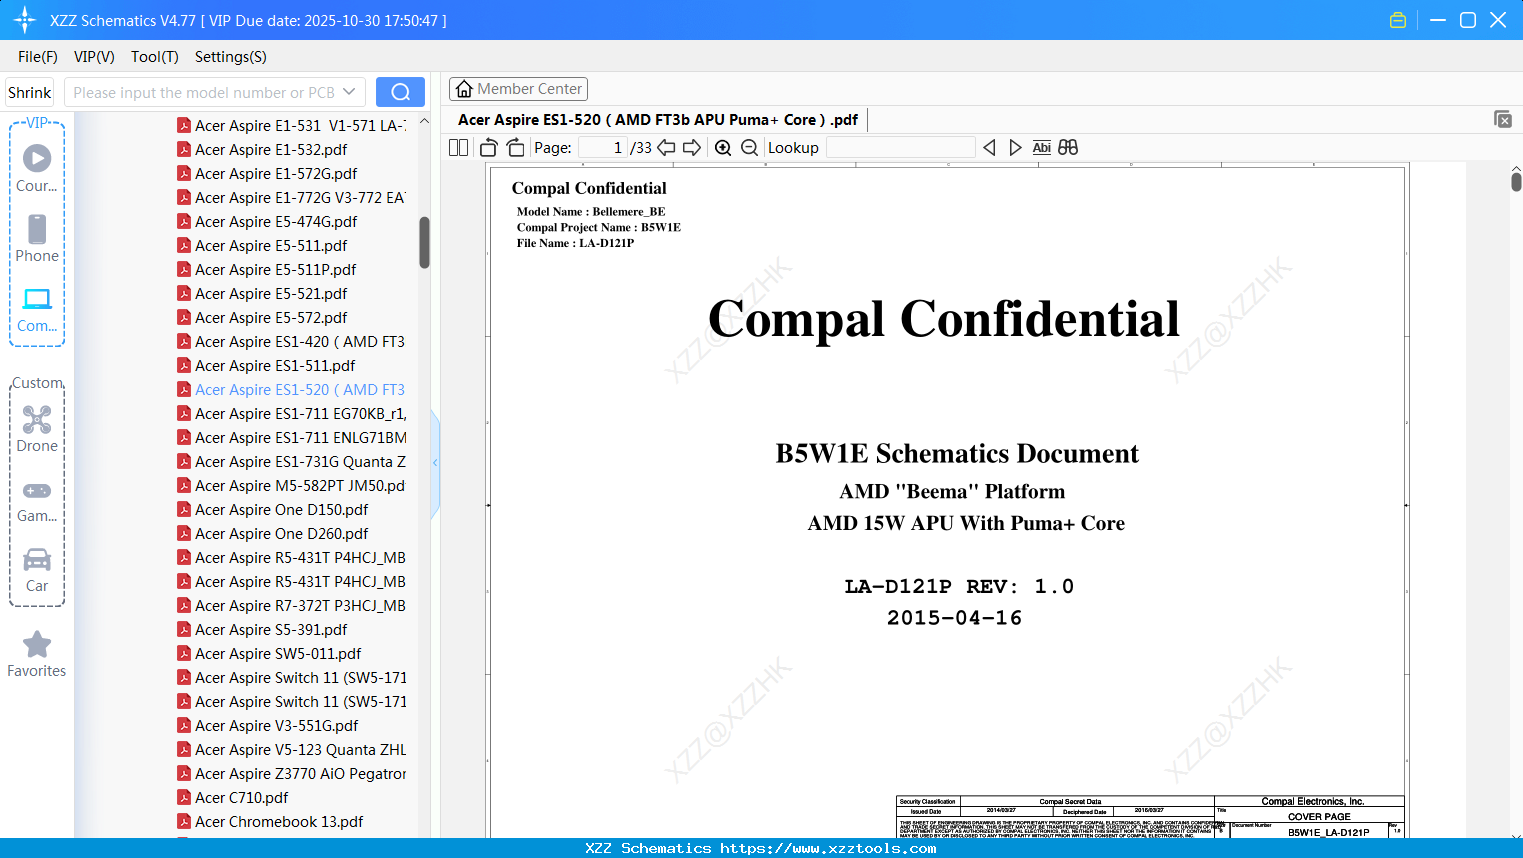Open the Car schematics category

tap(37, 570)
